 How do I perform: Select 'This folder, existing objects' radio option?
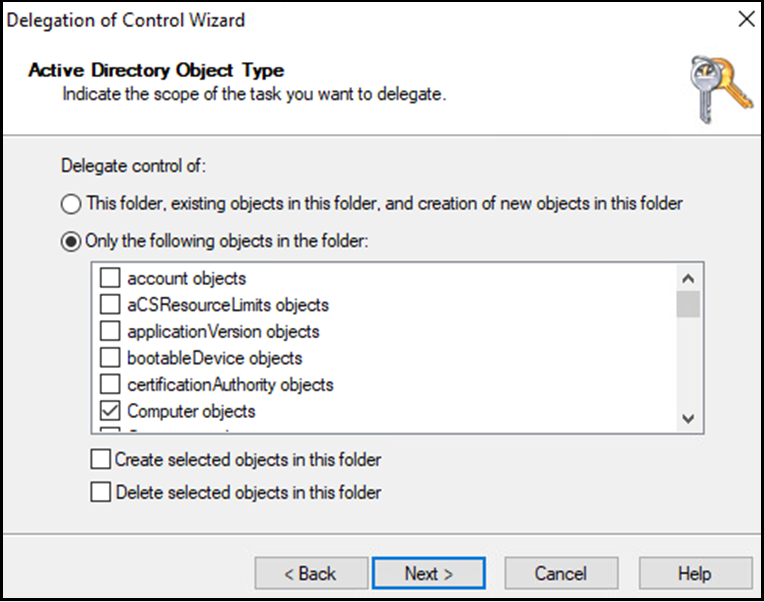point(71,204)
